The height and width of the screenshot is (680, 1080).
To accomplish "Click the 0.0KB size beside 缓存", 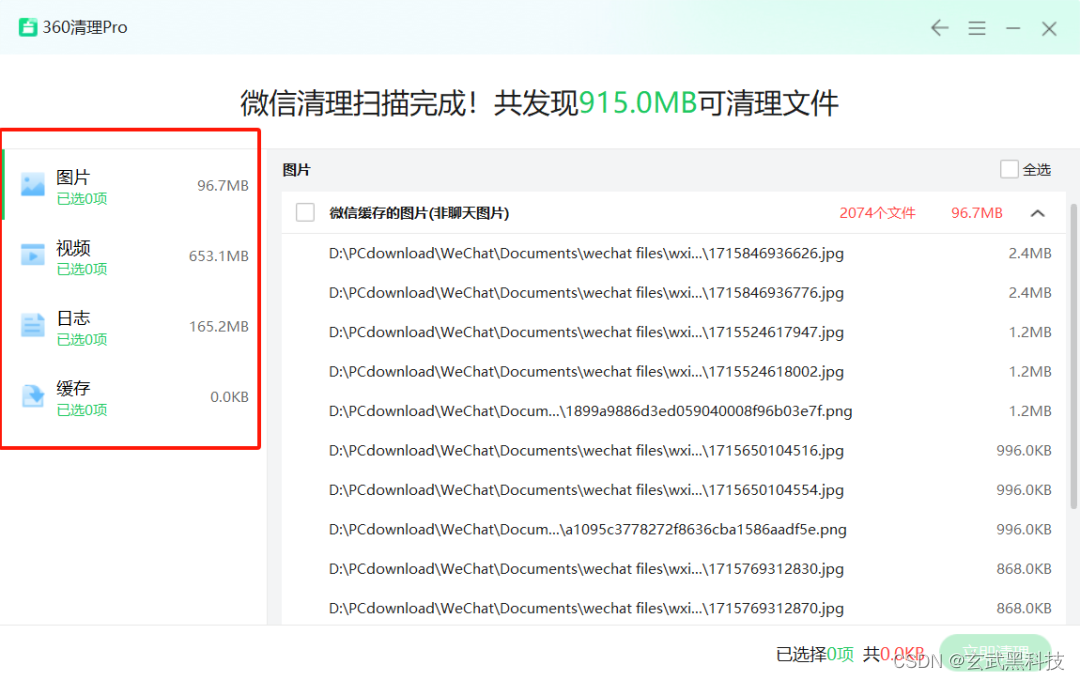I will (x=229, y=397).
